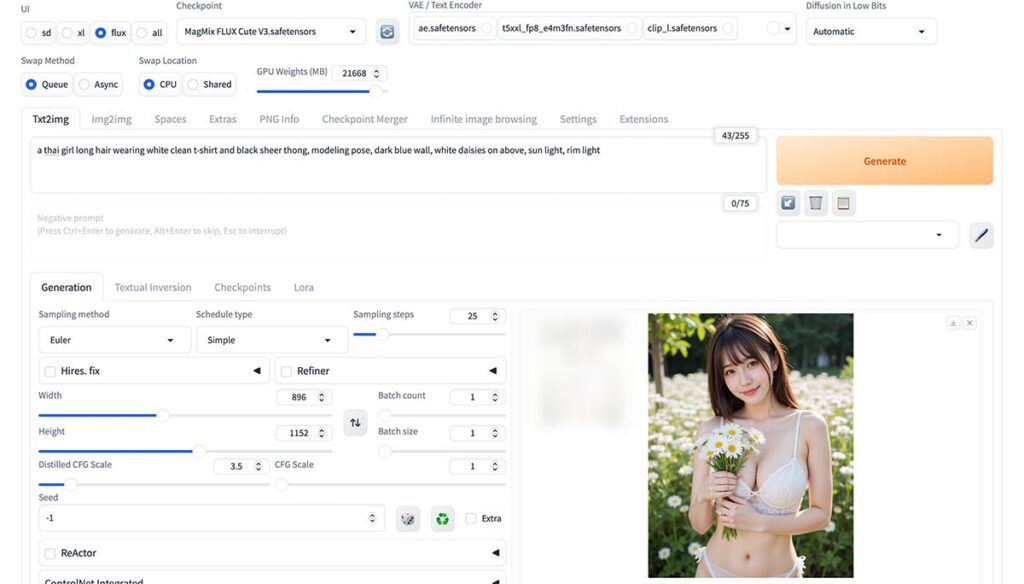
Task: Click the Seed input field
Action: point(211,518)
